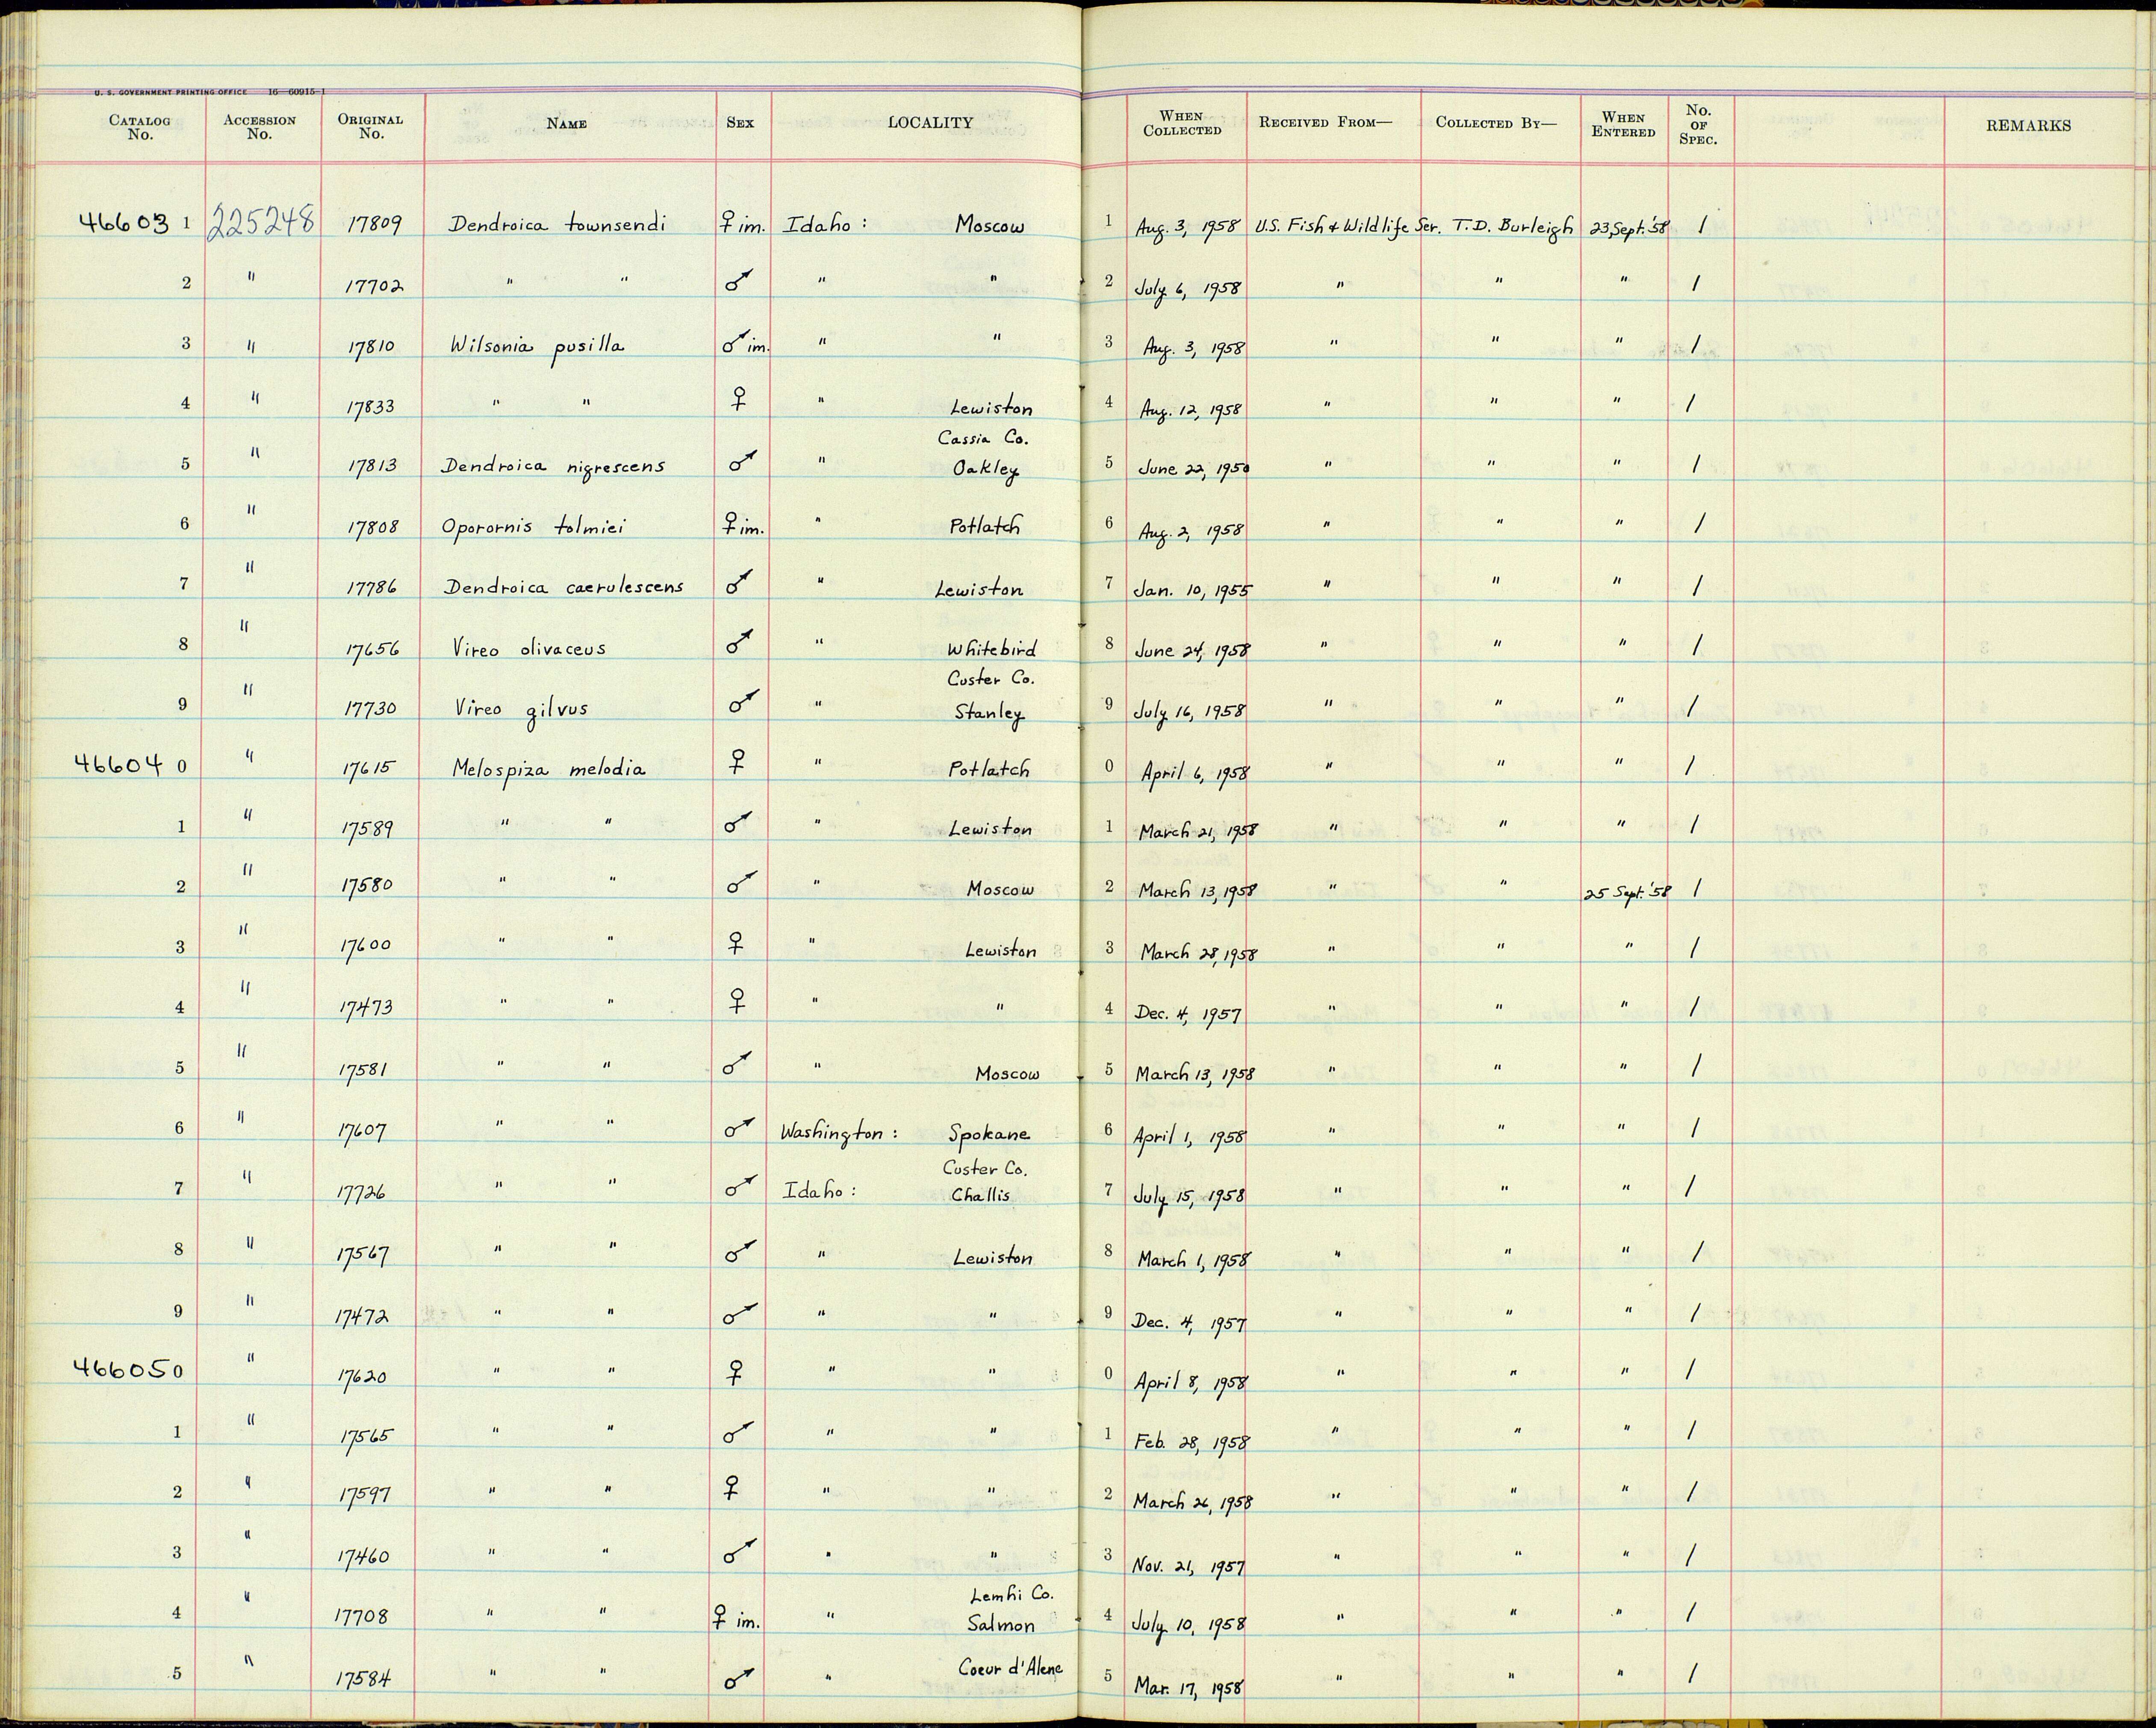The width and height of the screenshot is (2156, 1728).
Task: Click catalog number 46604
Action: (x=118, y=764)
